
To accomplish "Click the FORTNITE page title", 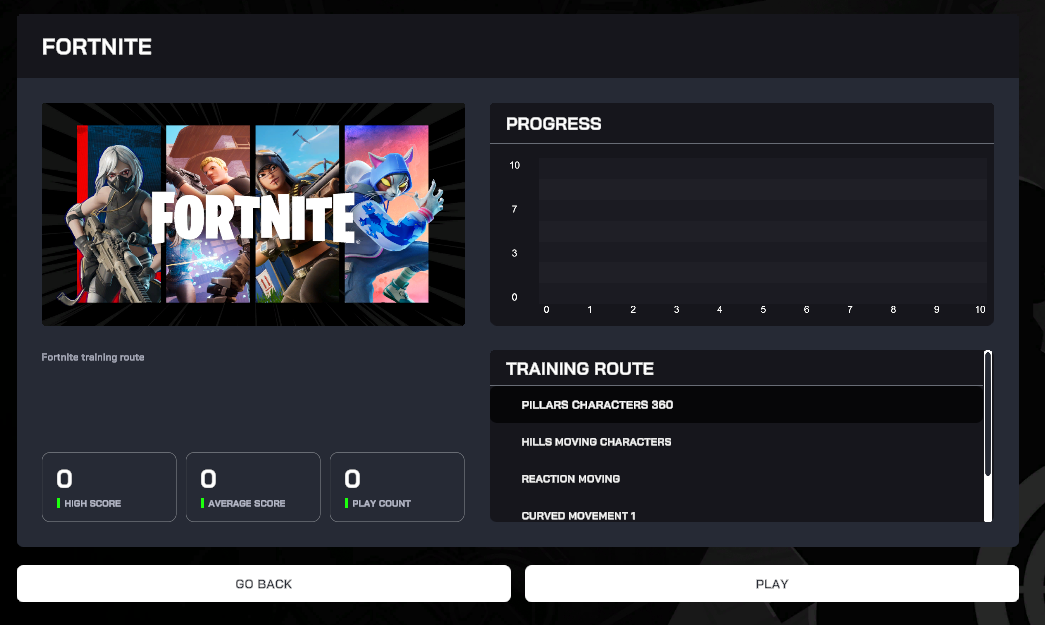I will (x=97, y=47).
